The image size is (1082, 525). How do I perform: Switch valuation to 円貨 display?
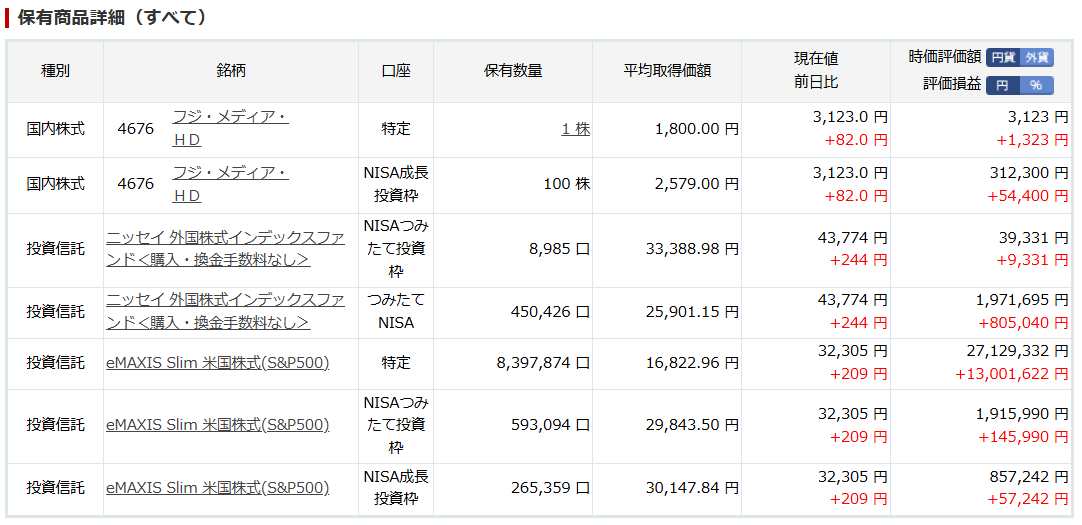1003,57
